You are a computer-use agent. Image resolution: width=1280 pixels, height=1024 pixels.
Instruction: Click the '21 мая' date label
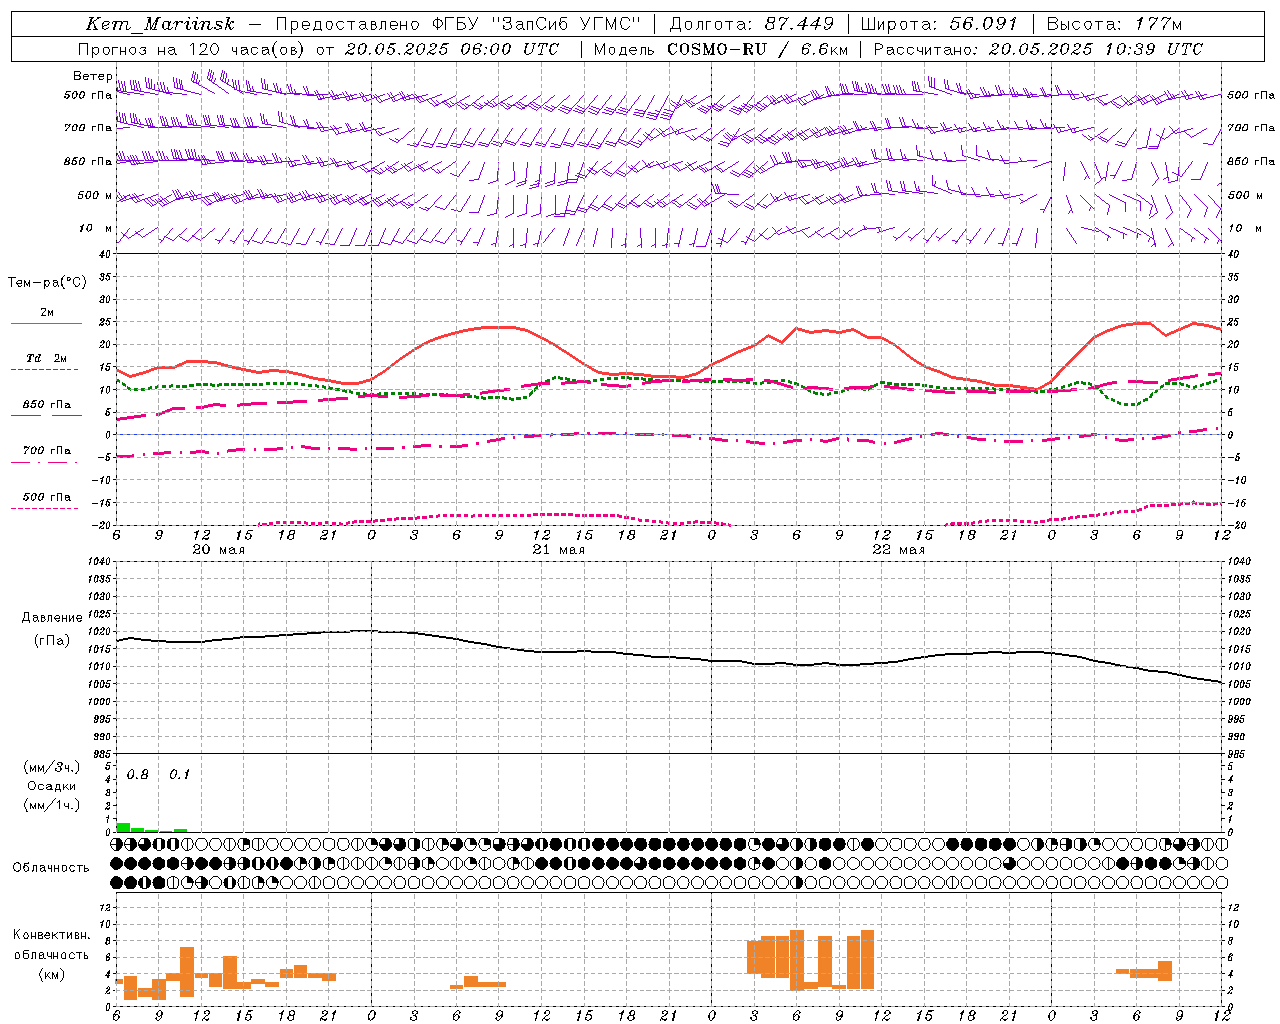point(558,550)
